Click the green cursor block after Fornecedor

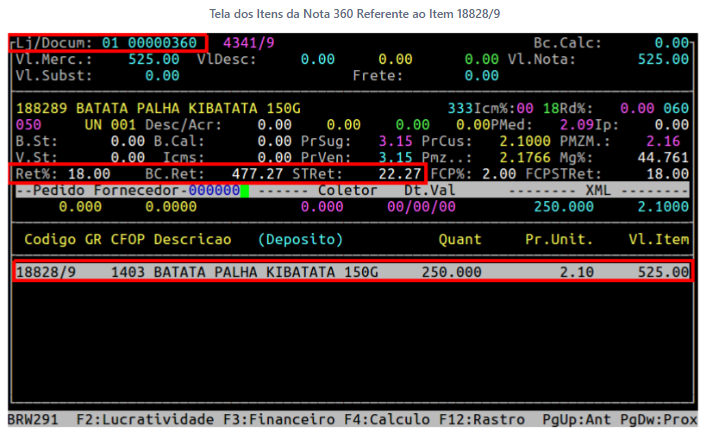point(244,190)
